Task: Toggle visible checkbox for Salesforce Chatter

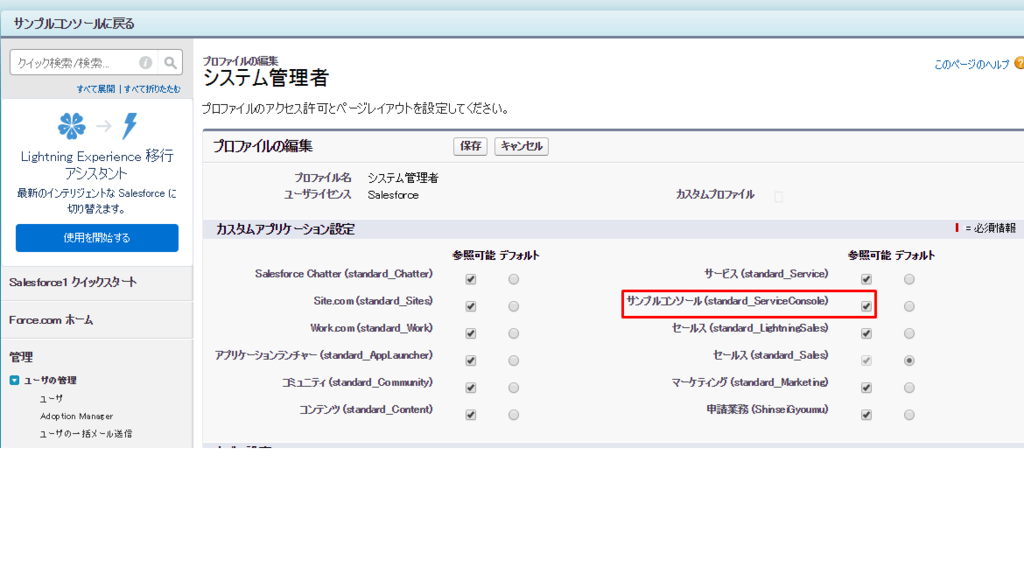Action: (471, 280)
